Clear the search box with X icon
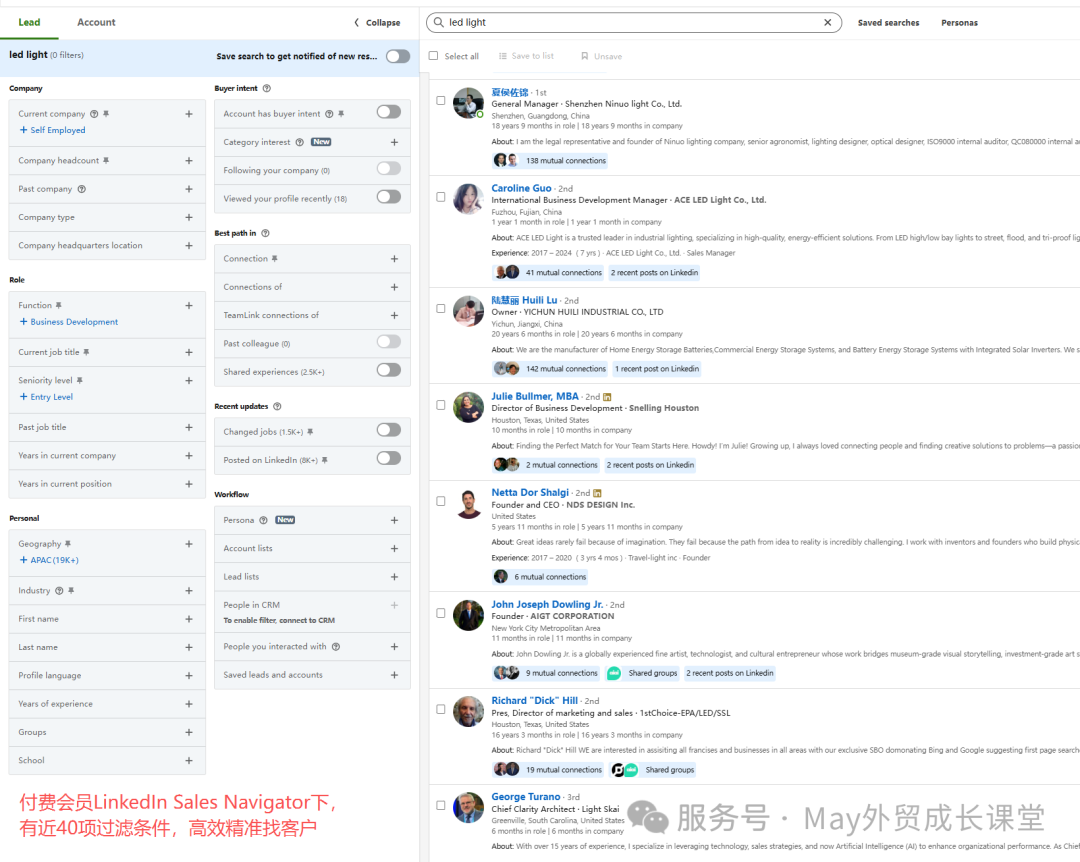 click(827, 22)
